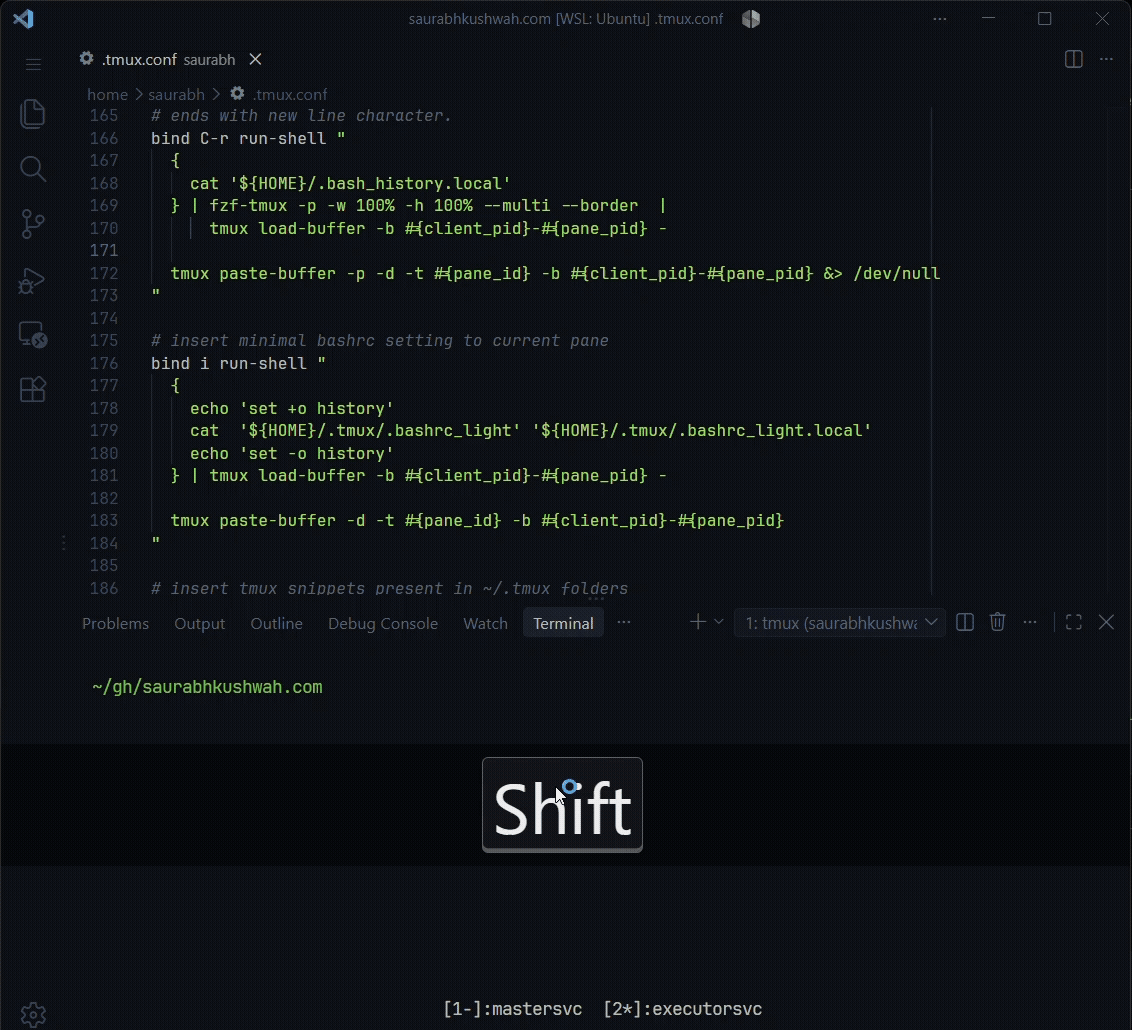1132x1030 pixels.
Task: Click the editor drag handle dots near line 184
Action: tap(64, 543)
